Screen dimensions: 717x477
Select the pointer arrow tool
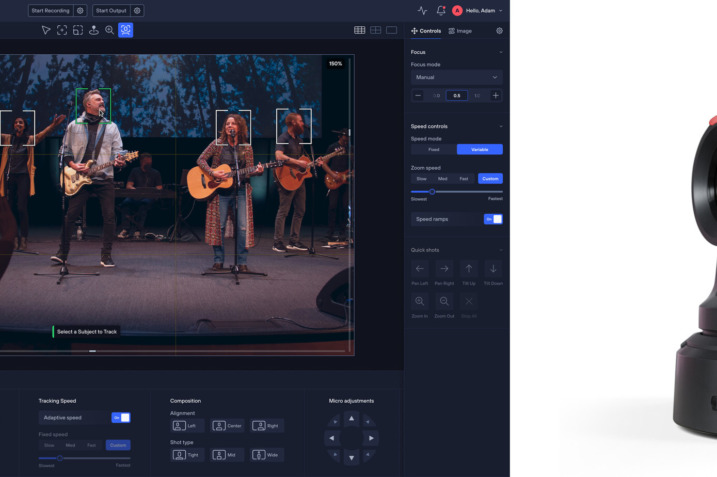click(x=46, y=30)
